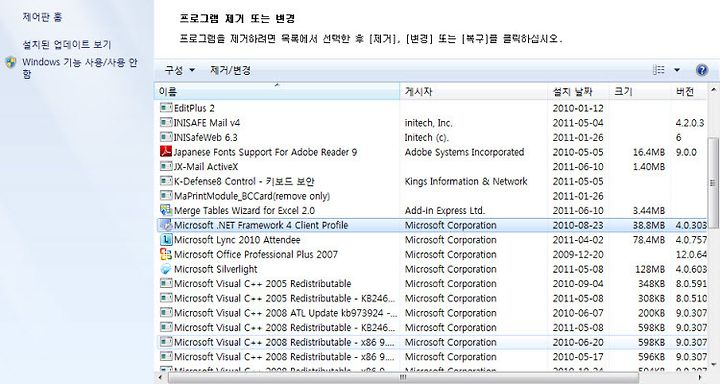720x384 pixels.
Task: Click the Microsoft Office Professional Plus icon
Action: click(166, 254)
